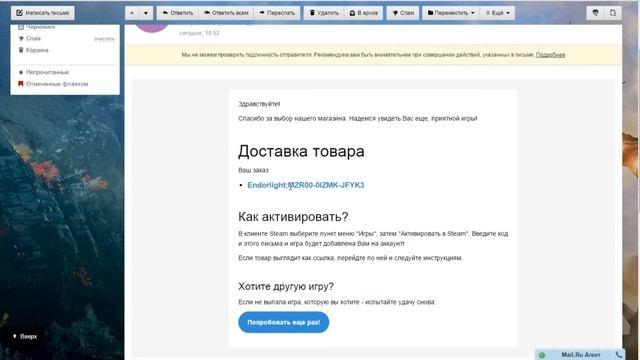
Task: Go to next message with down arrow
Action: coord(146,13)
